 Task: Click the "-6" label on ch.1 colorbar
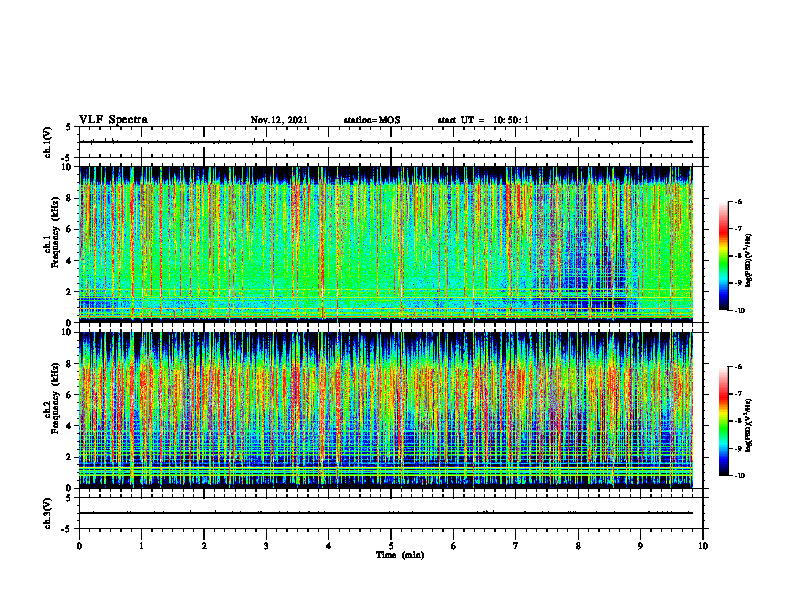(738, 201)
